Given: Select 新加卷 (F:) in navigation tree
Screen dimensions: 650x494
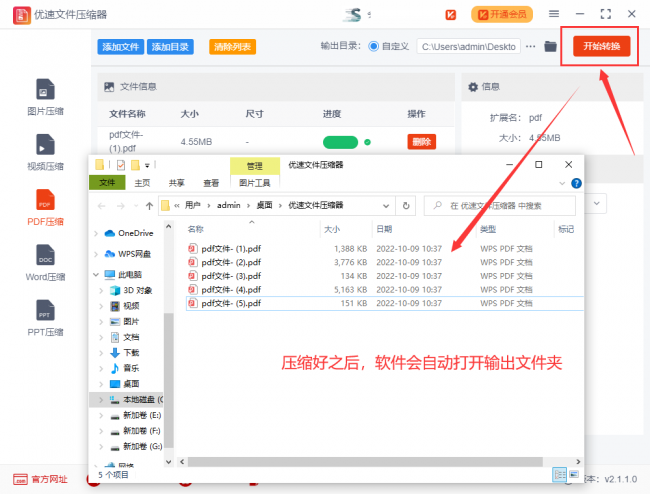Looking at the screenshot, I should (142, 431).
